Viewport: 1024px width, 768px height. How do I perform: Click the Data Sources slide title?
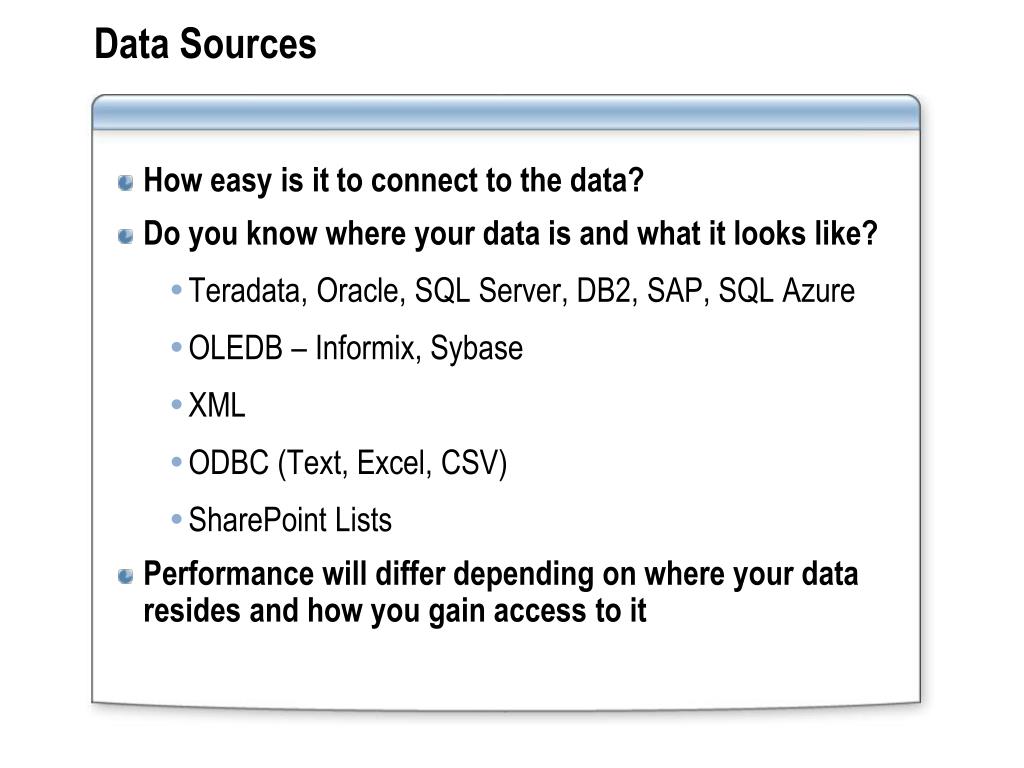coord(205,44)
